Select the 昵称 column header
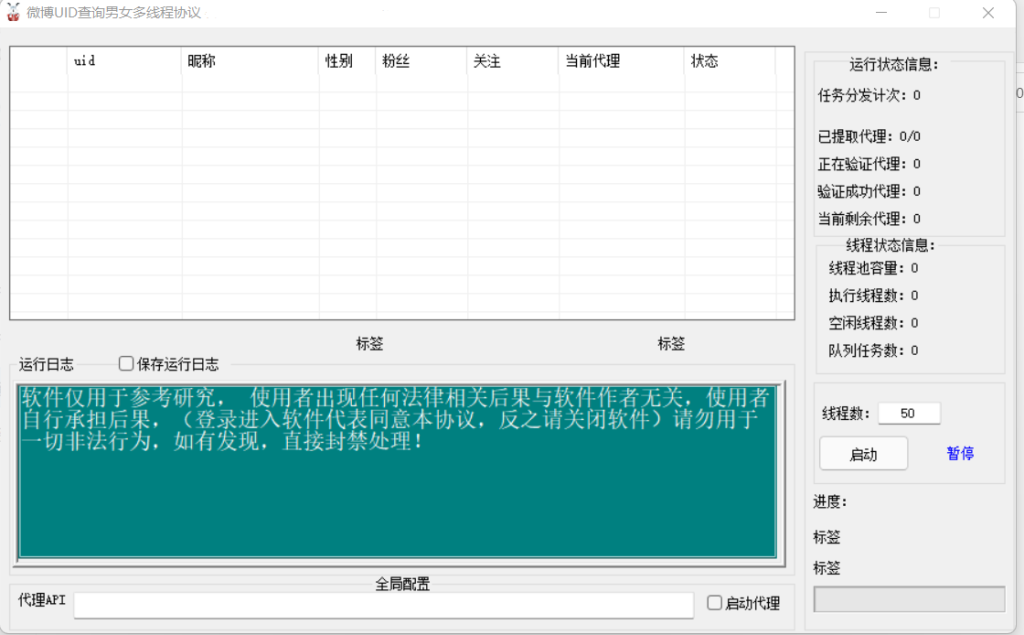 tap(250, 62)
